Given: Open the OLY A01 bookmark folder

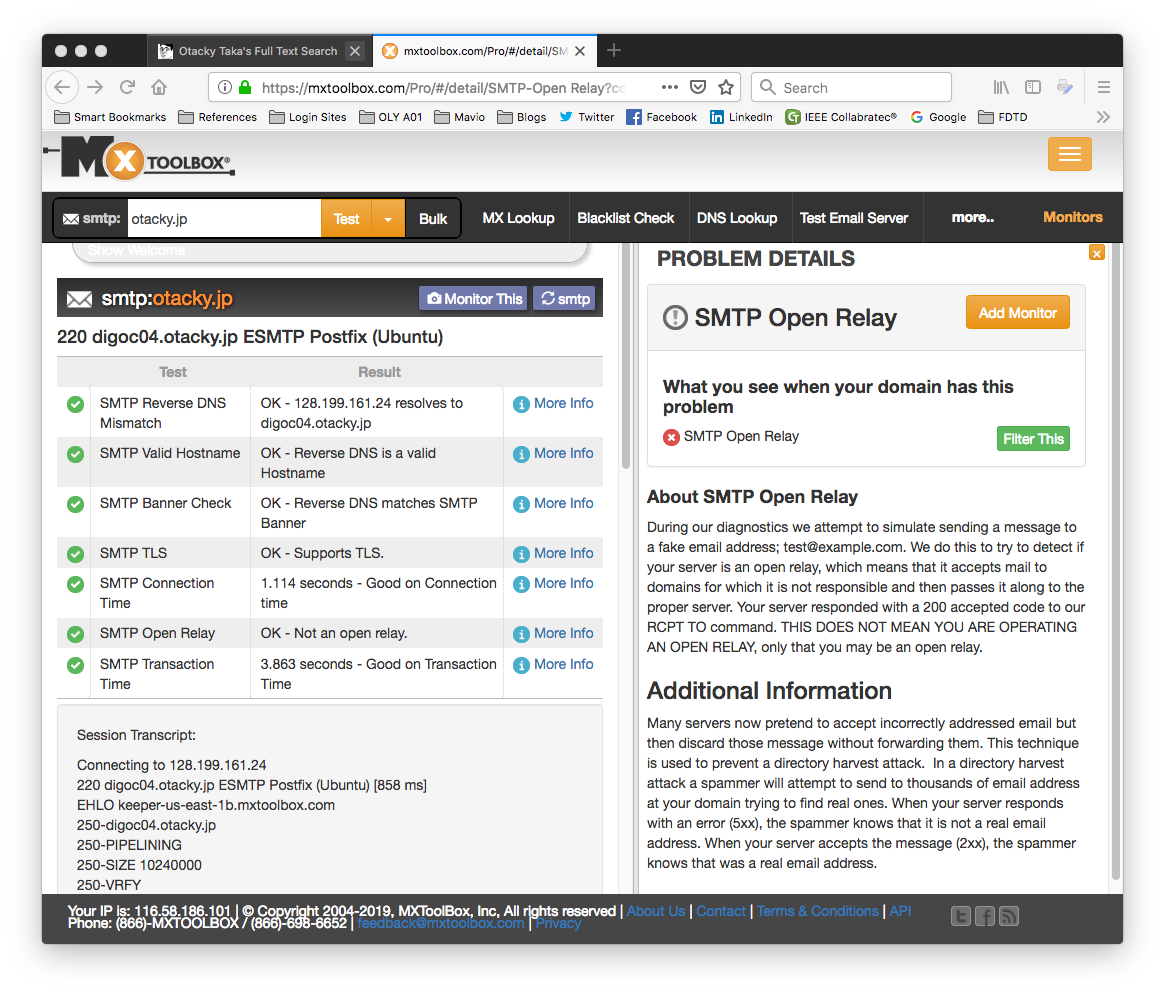Looking at the screenshot, I should 391,117.
